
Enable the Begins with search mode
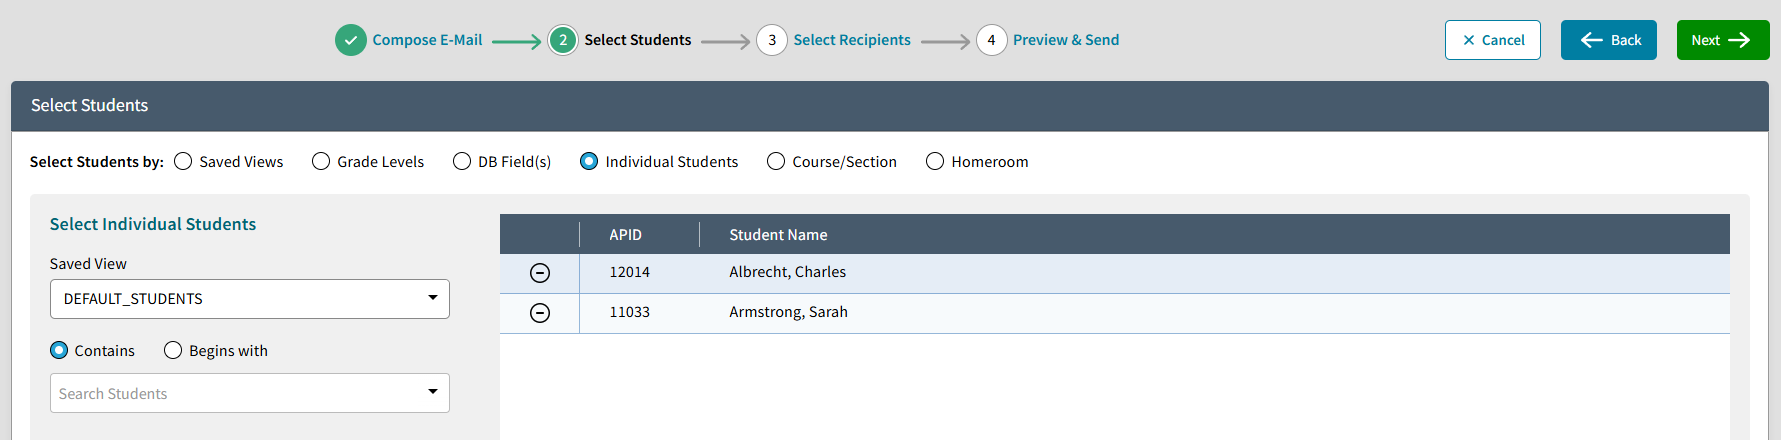[173, 350]
